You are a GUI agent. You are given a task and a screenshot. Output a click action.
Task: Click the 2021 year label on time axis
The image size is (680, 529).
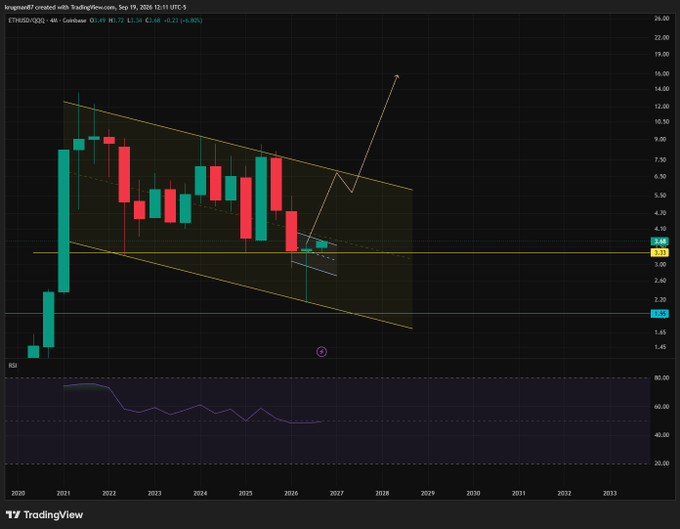coord(63,493)
